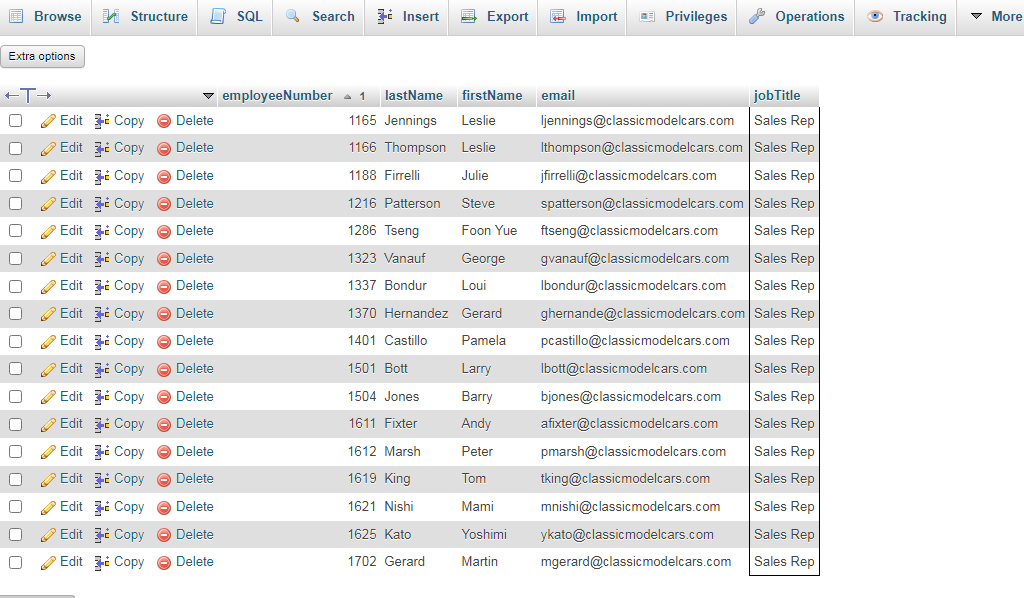Click Copy icon for Firrelli row
This screenshot has height=598, width=1024.
101,176
